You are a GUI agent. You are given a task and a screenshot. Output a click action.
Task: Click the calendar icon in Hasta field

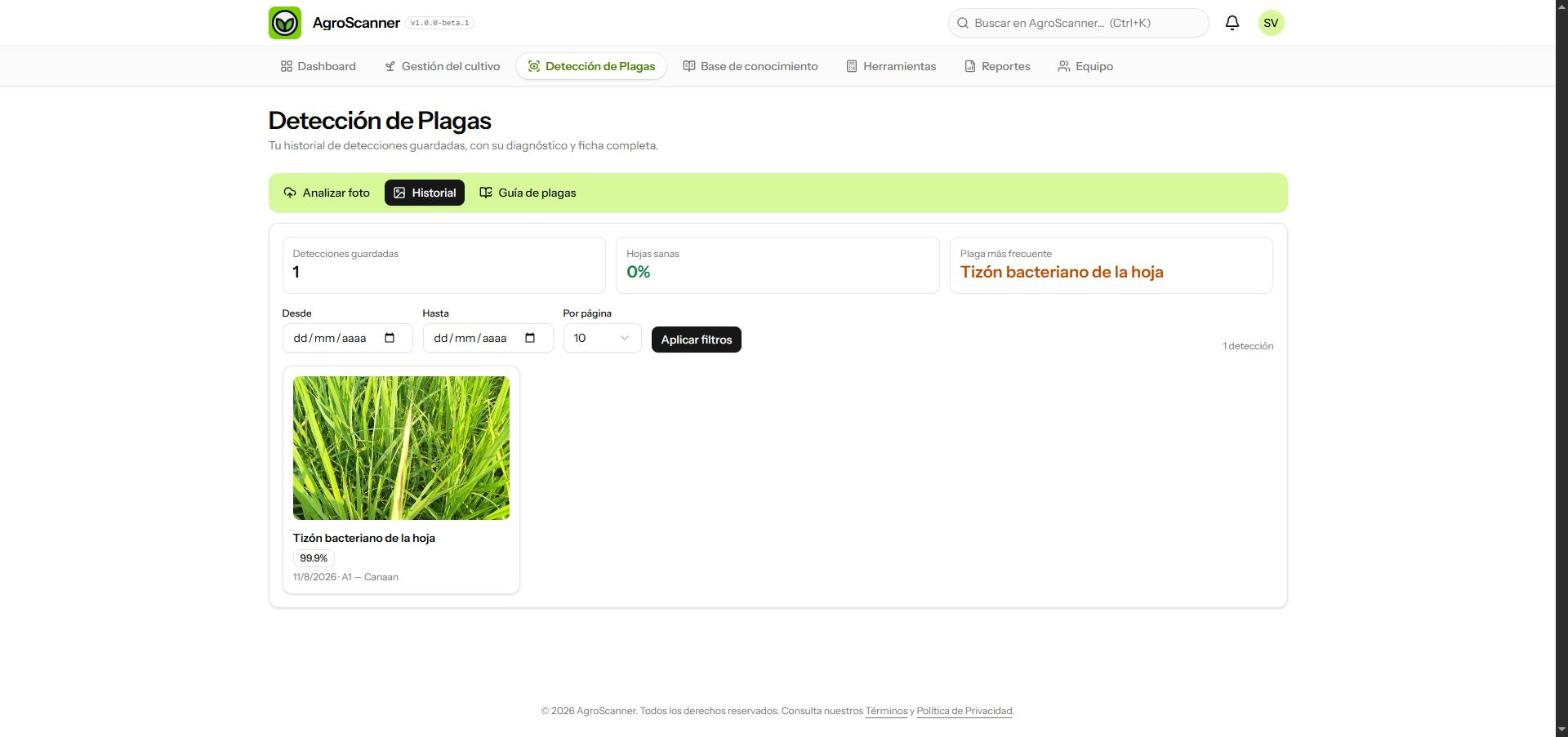pos(531,338)
